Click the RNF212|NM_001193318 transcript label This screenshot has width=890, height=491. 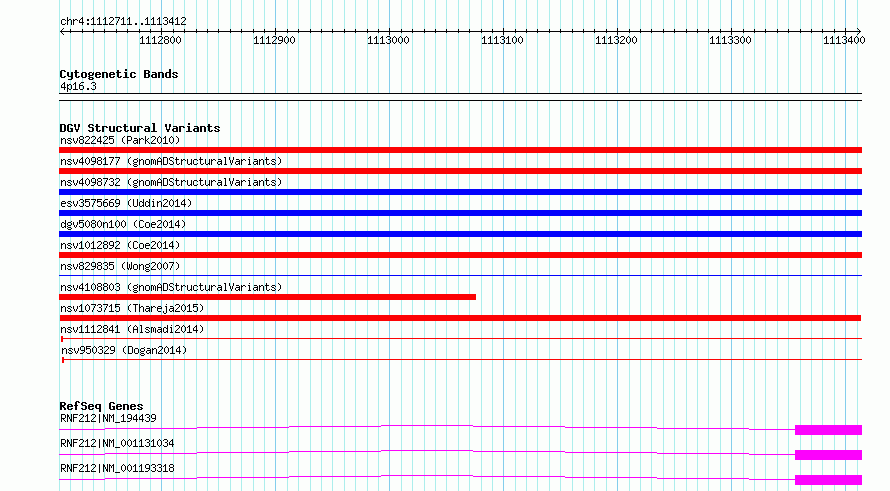(x=117, y=469)
